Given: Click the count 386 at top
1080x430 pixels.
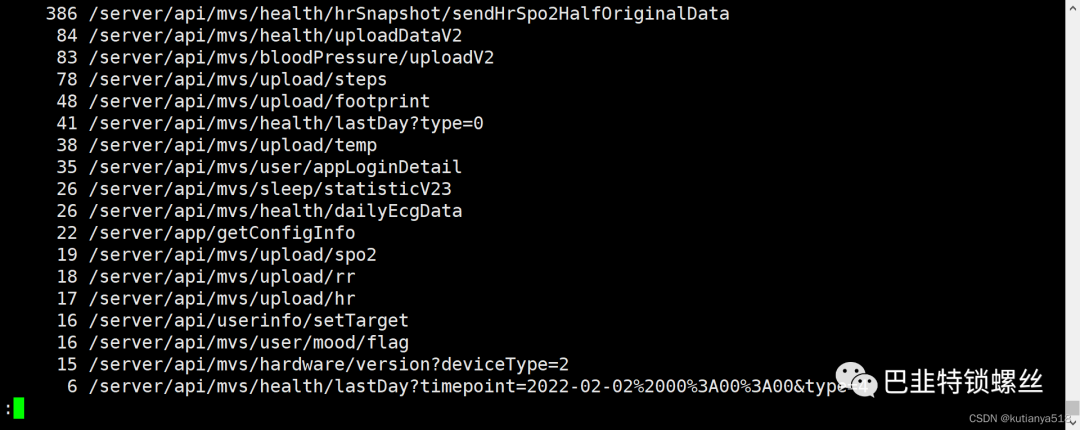Looking at the screenshot, I should coord(61,14).
